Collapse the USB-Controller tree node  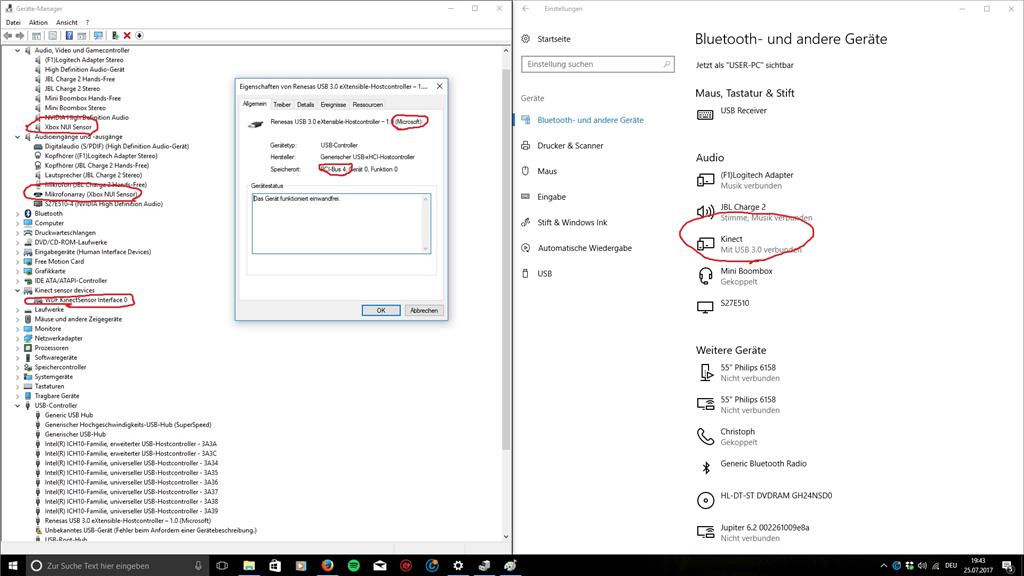click(18, 406)
